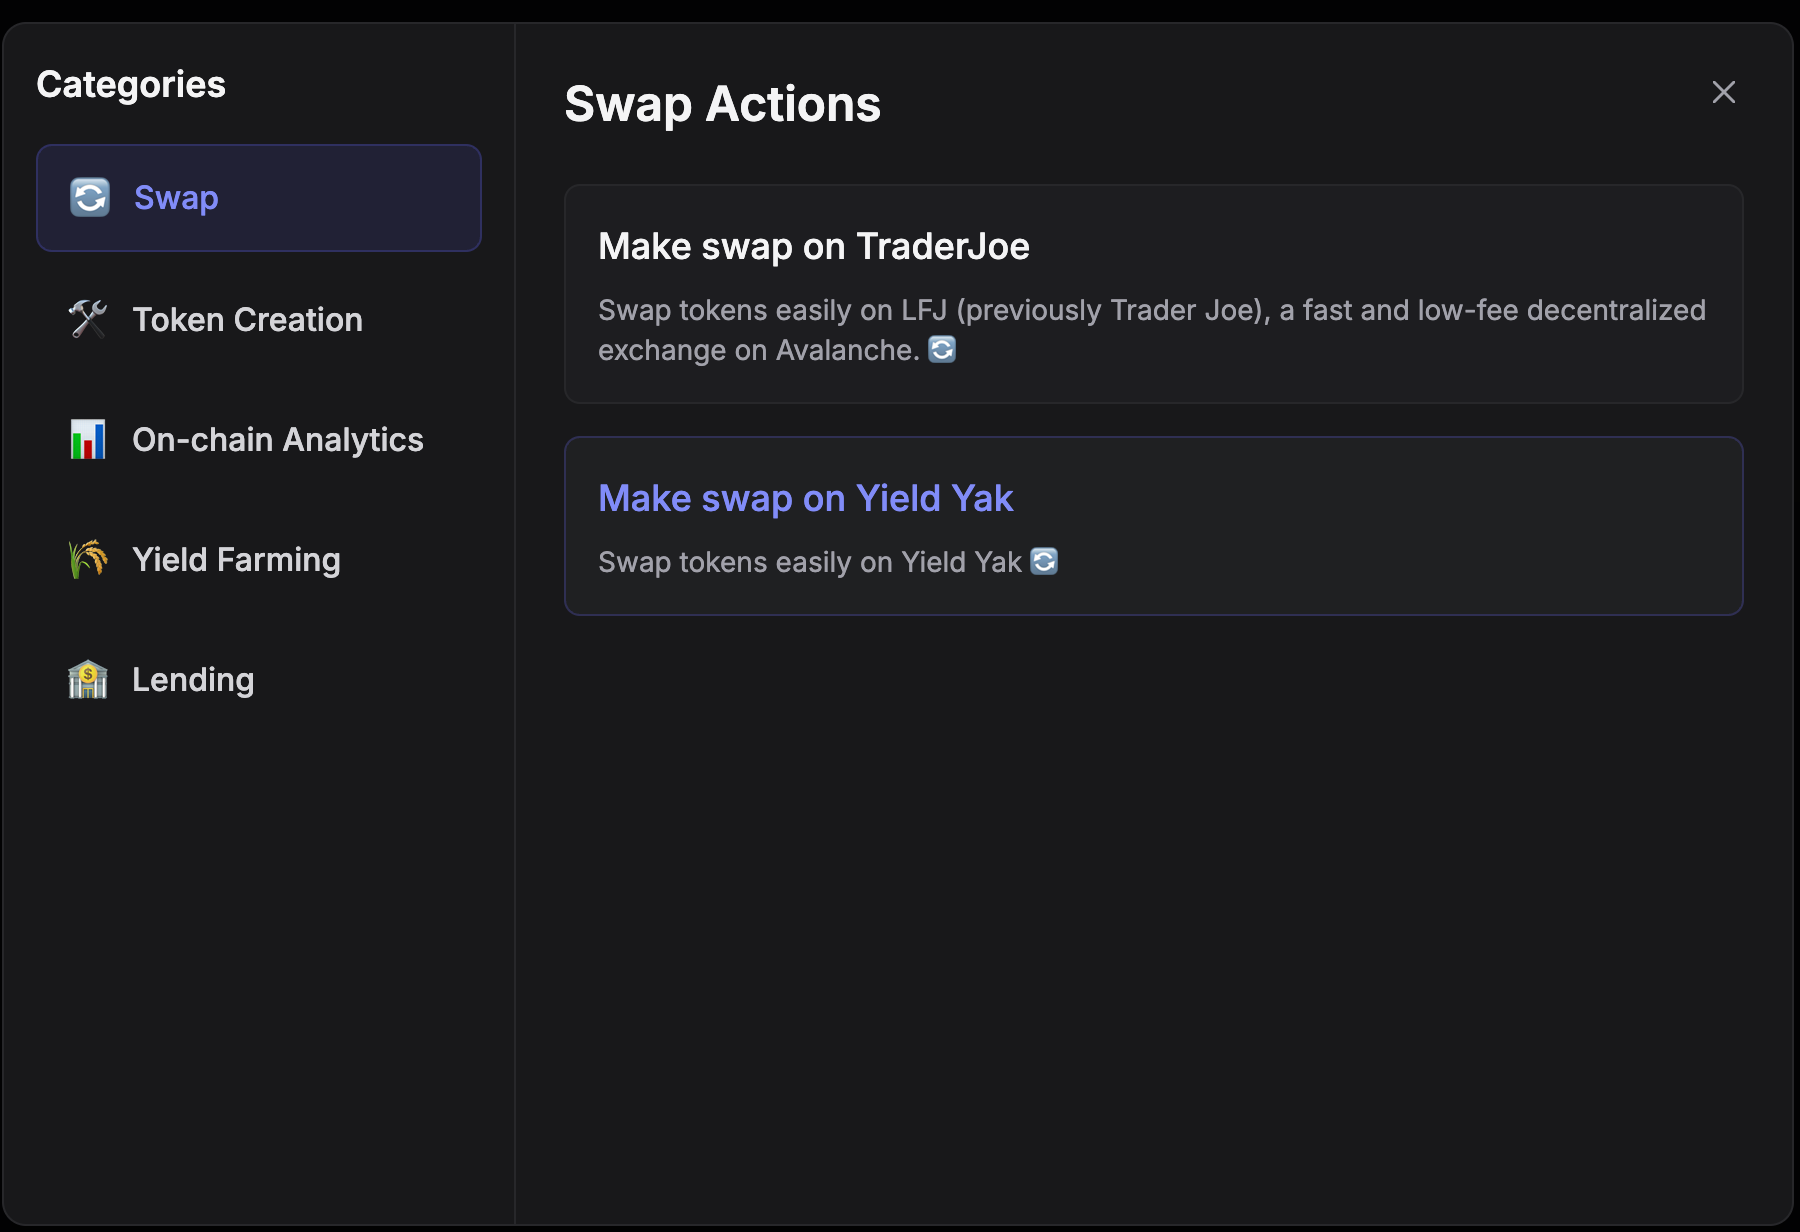Choose 'Make swap on Yield Yak' action
The width and height of the screenshot is (1800, 1232).
click(x=1153, y=526)
